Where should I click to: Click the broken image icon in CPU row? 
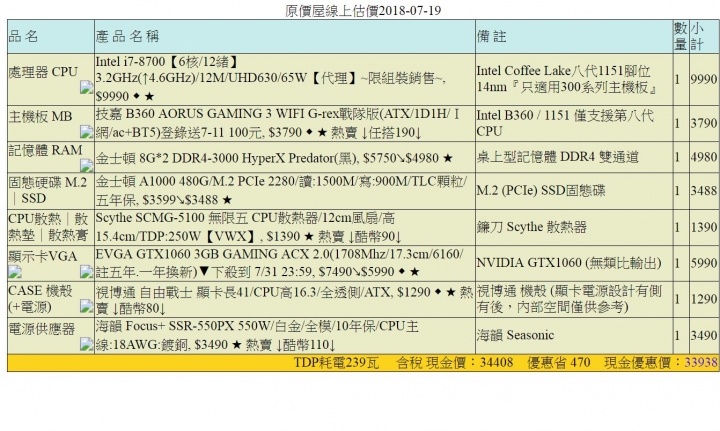[x=86, y=87]
